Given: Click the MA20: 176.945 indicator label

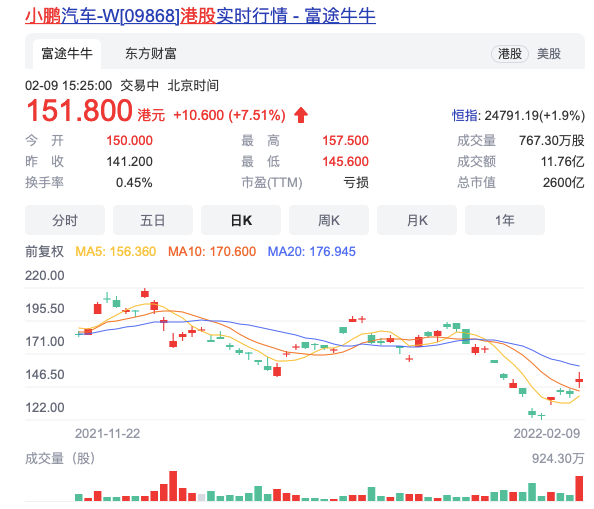Looking at the screenshot, I should point(311,251).
